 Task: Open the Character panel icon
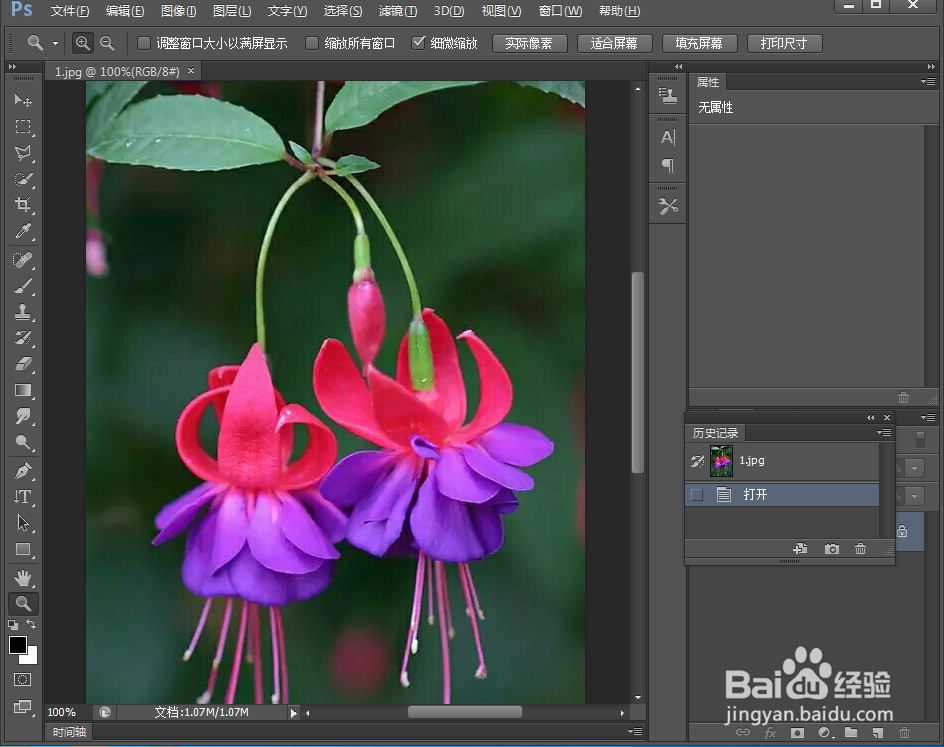[668, 138]
